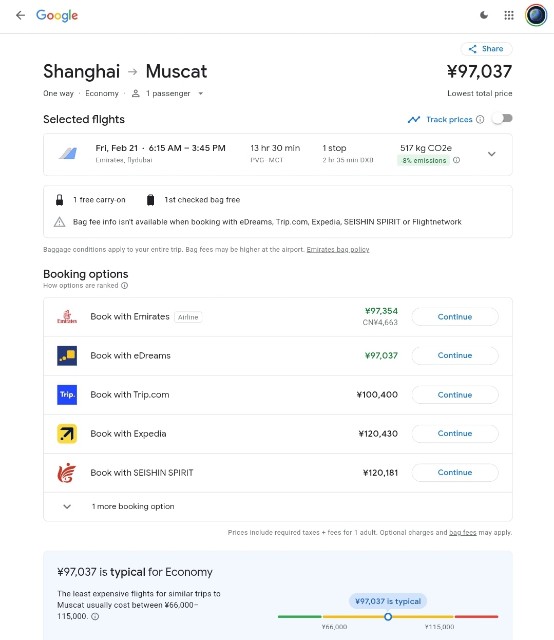Open the Emirates bag policy link
The height and width of the screenshot is (640, 554).
pyautogui.click(x=338, y=249)
